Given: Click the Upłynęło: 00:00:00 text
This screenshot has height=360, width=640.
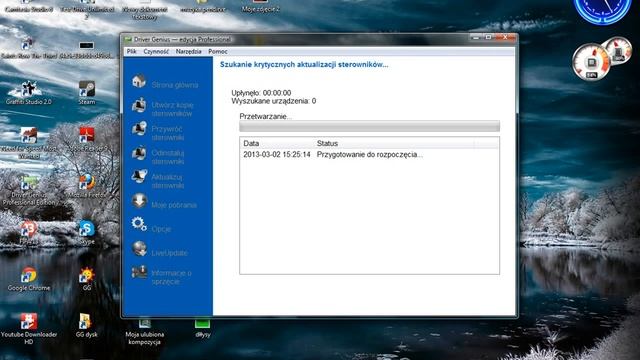Looking at the screenshot, I should 261,93.
